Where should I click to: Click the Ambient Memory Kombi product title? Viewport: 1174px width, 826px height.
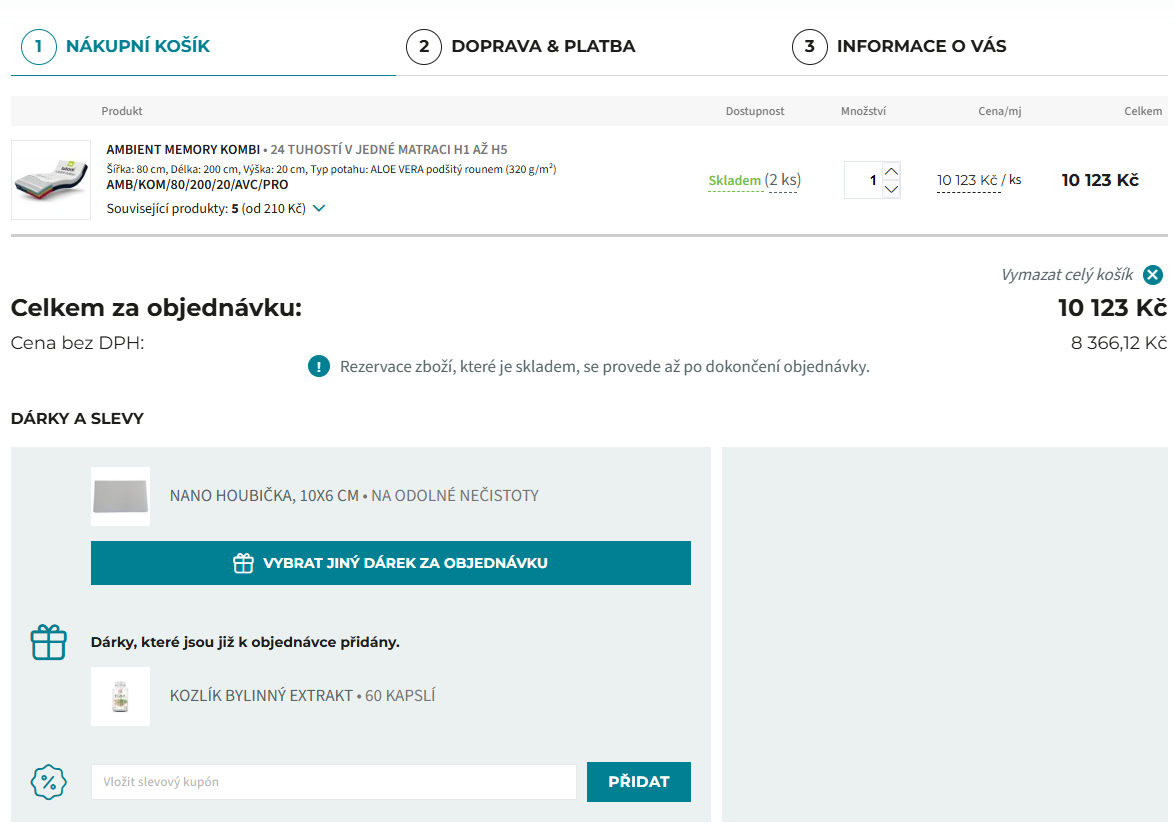183,150
